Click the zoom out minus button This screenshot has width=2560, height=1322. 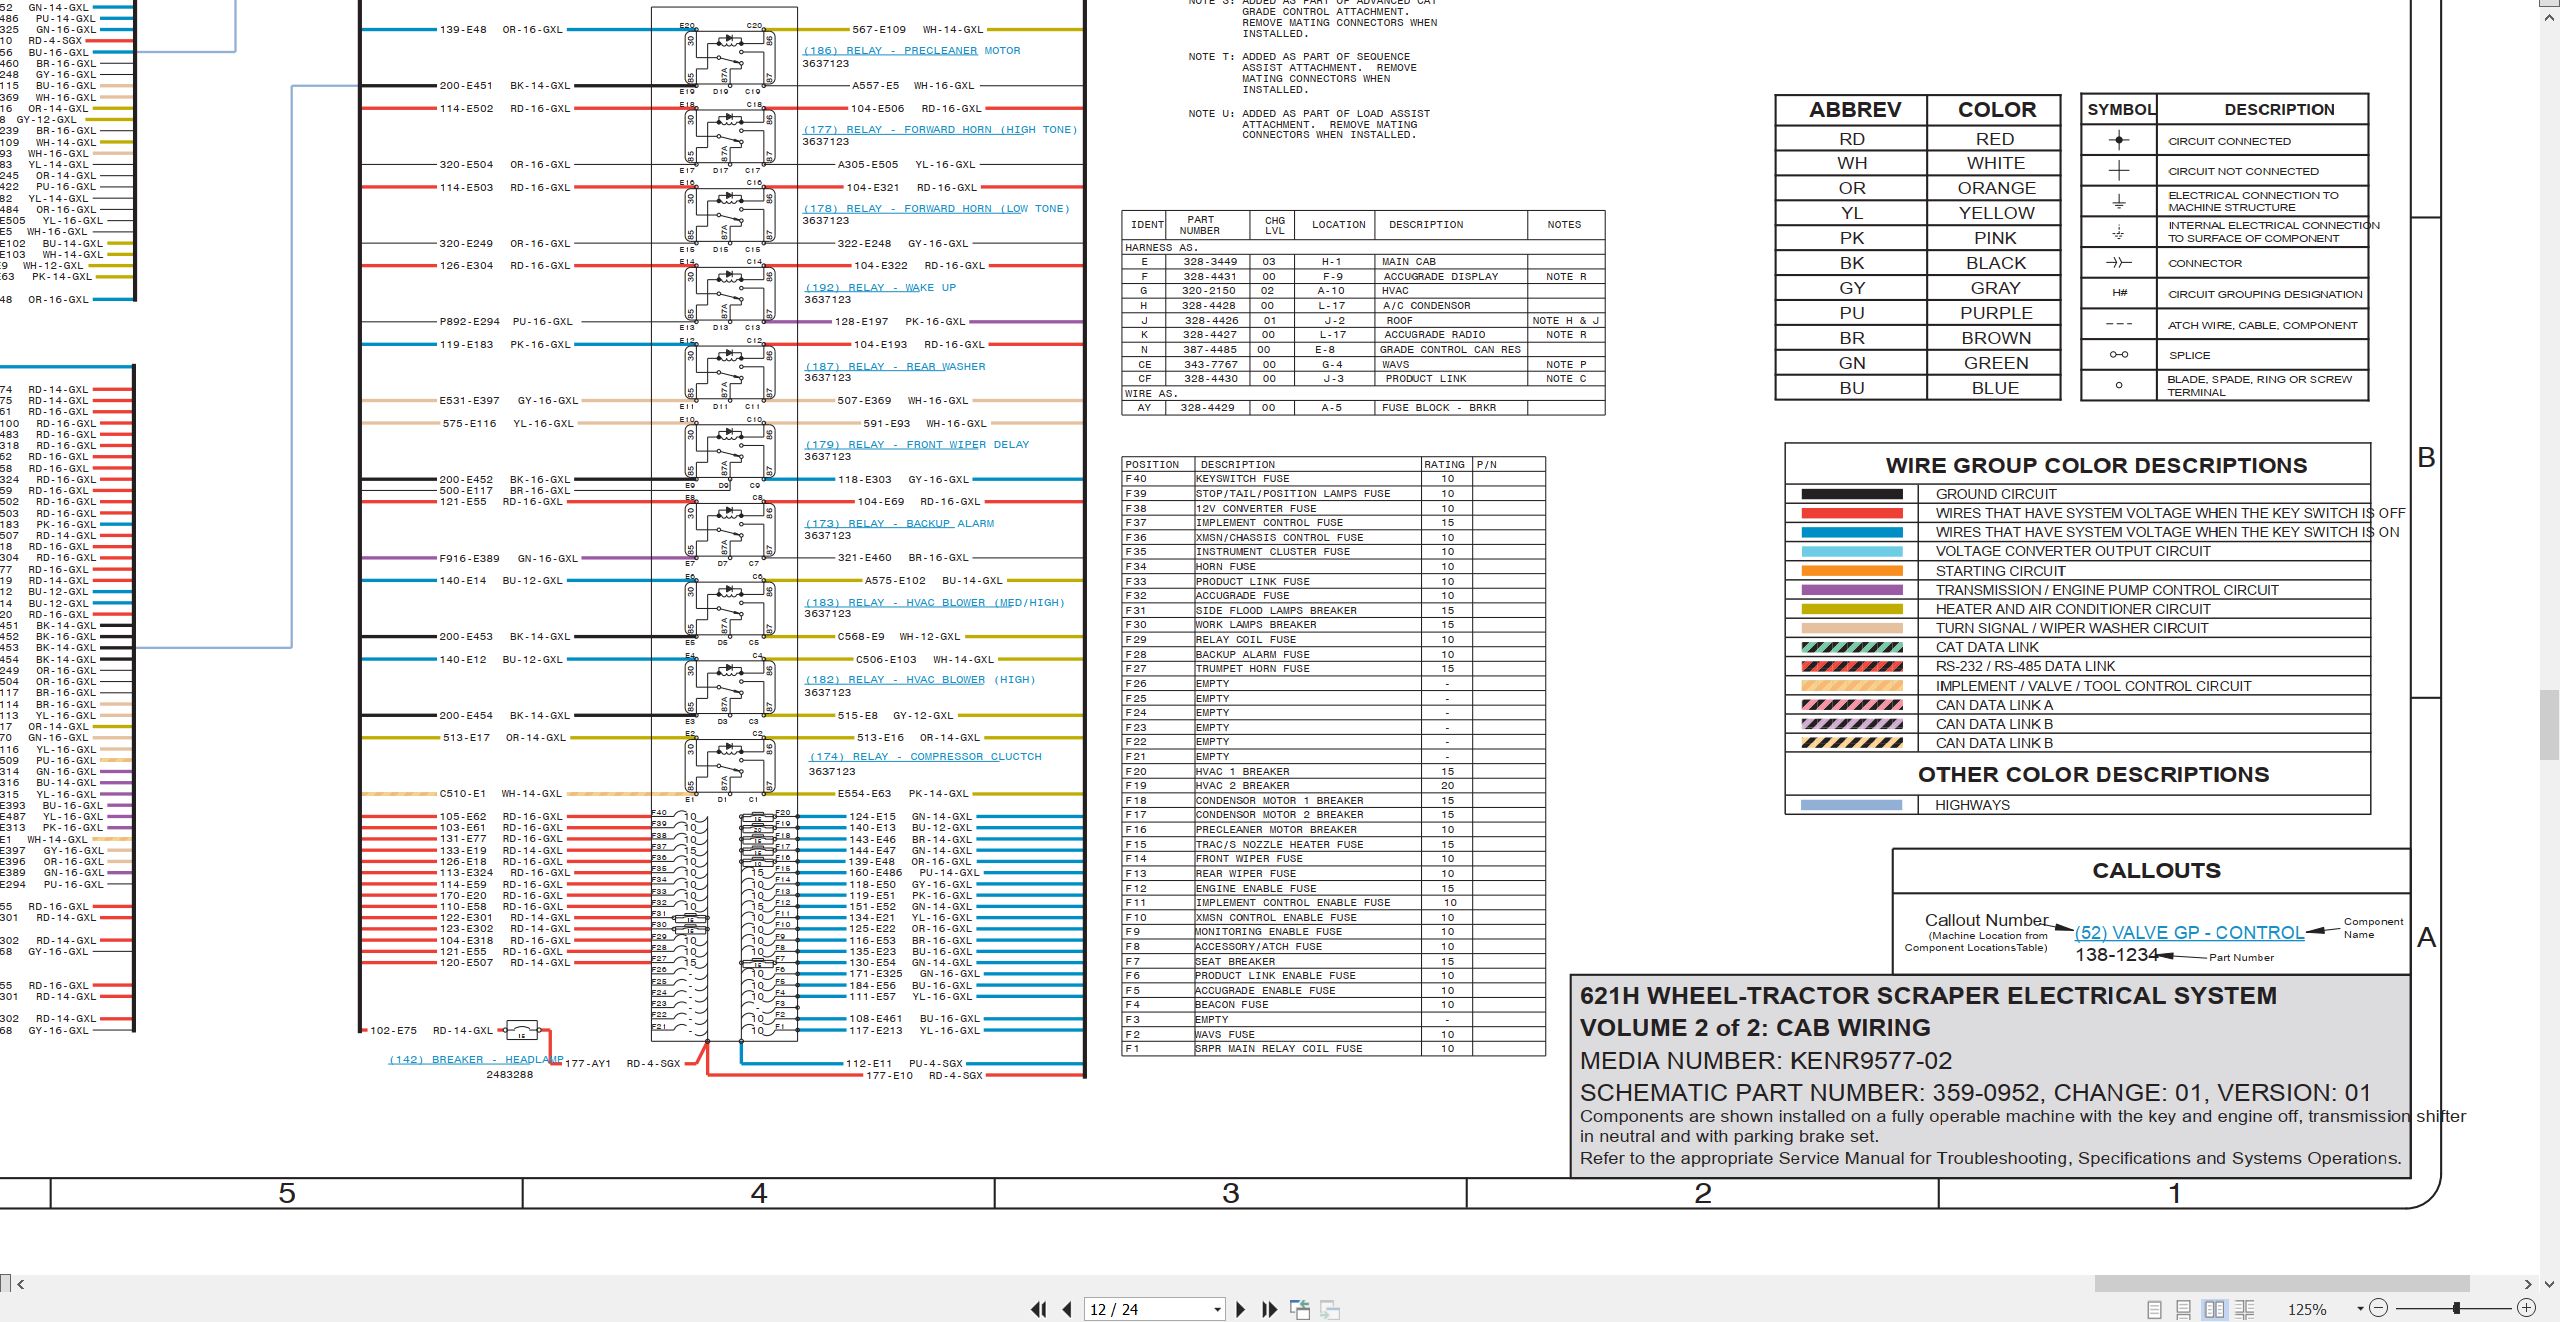[x=2379, y=1308]
